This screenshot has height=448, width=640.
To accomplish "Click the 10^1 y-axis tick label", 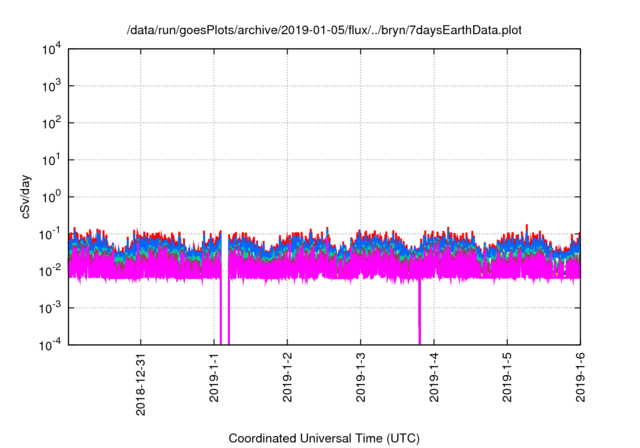I will click(x=51, y=160).
